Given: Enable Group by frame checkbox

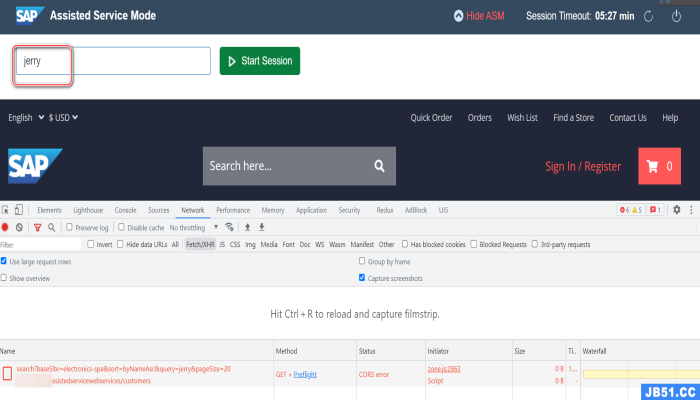Looking at the screenshot, I should (362, 261).
